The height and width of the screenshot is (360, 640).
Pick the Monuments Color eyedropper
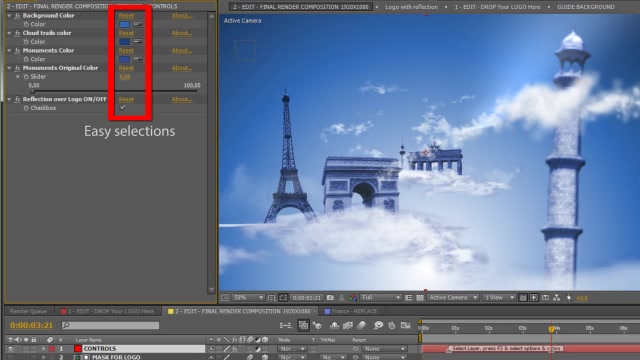(x=138, y=59)
